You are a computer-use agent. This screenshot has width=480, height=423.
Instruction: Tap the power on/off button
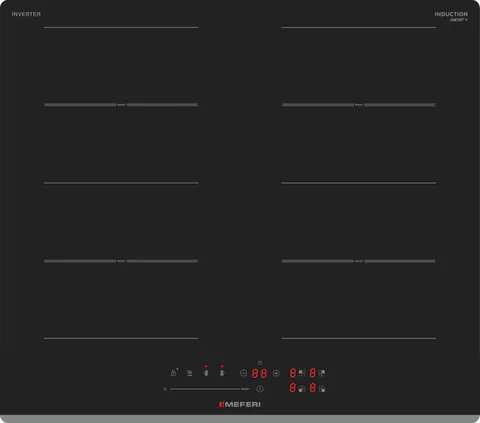coord(260,389)
